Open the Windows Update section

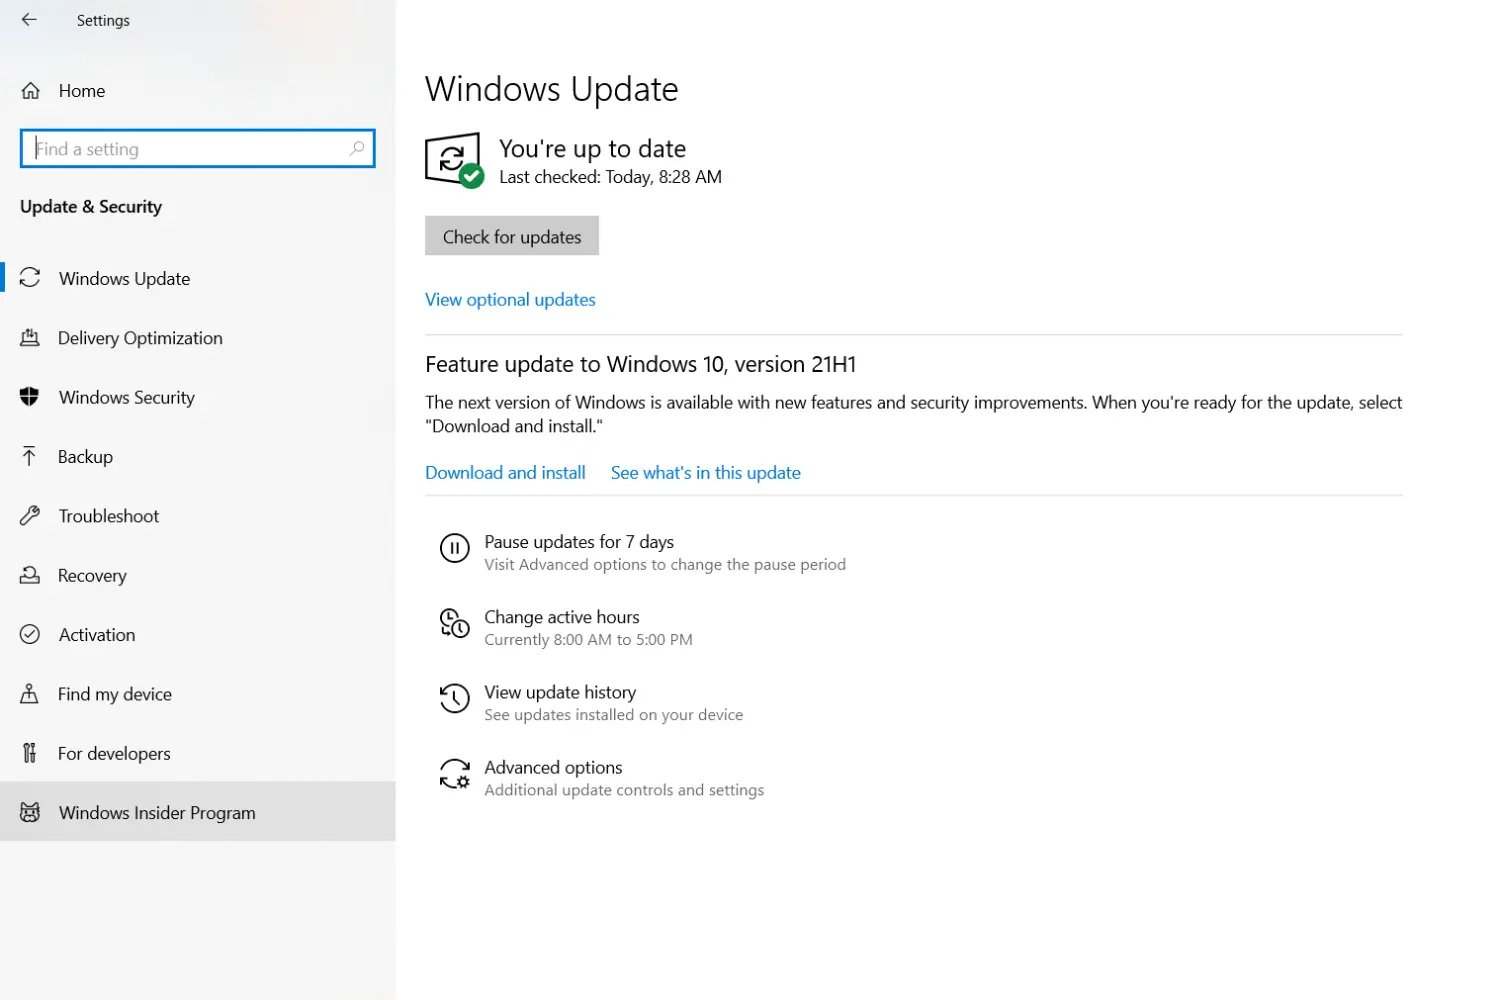tap(198, 278)
